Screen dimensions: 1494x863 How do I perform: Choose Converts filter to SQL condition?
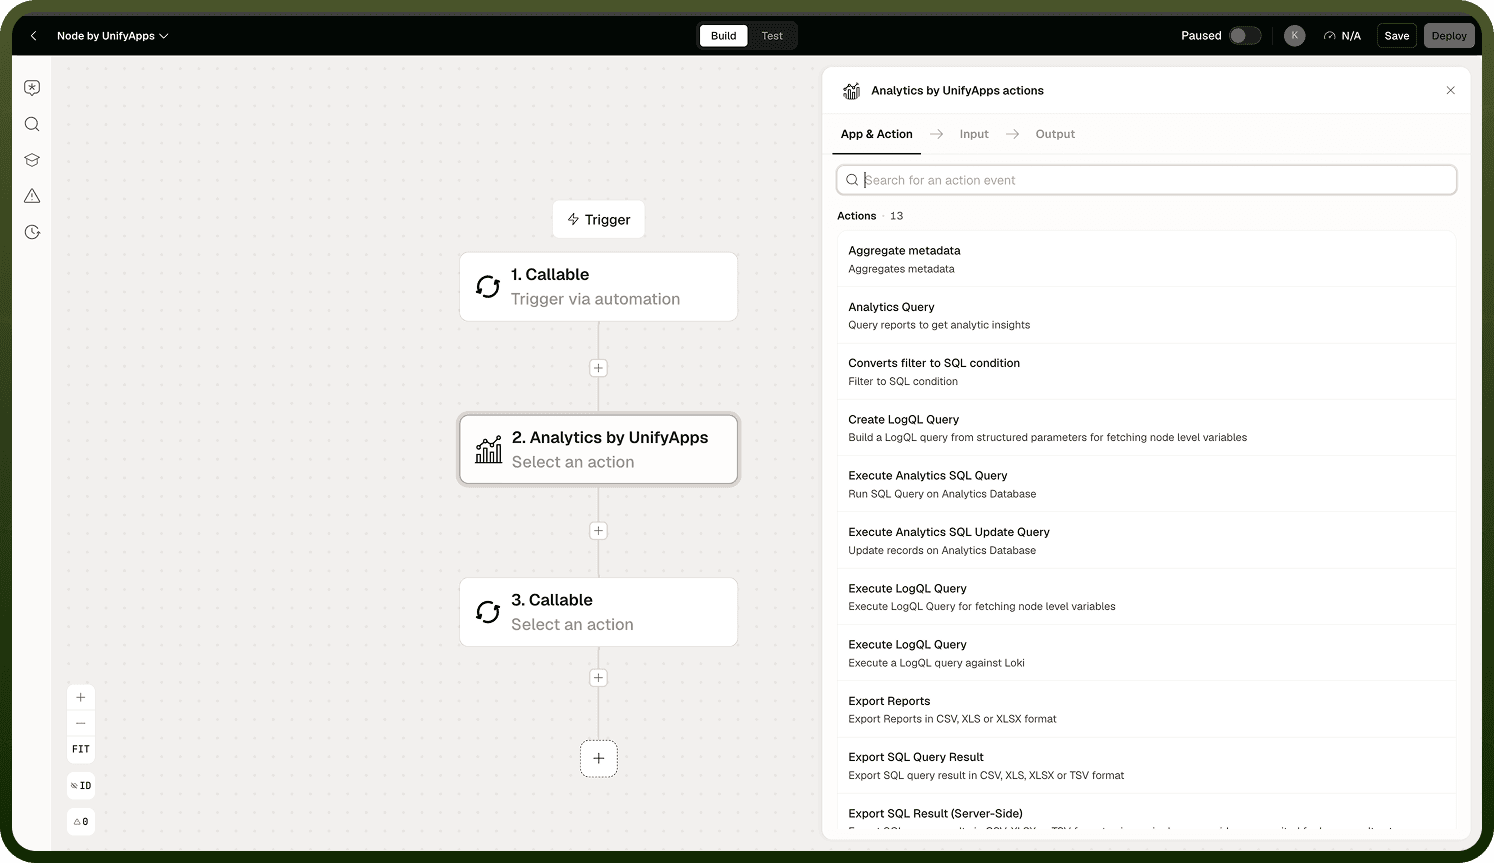(1146, 372)
